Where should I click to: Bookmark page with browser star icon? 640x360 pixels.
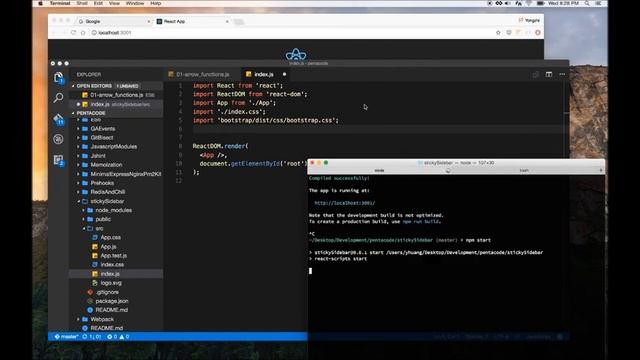click(x=498, y=33)
